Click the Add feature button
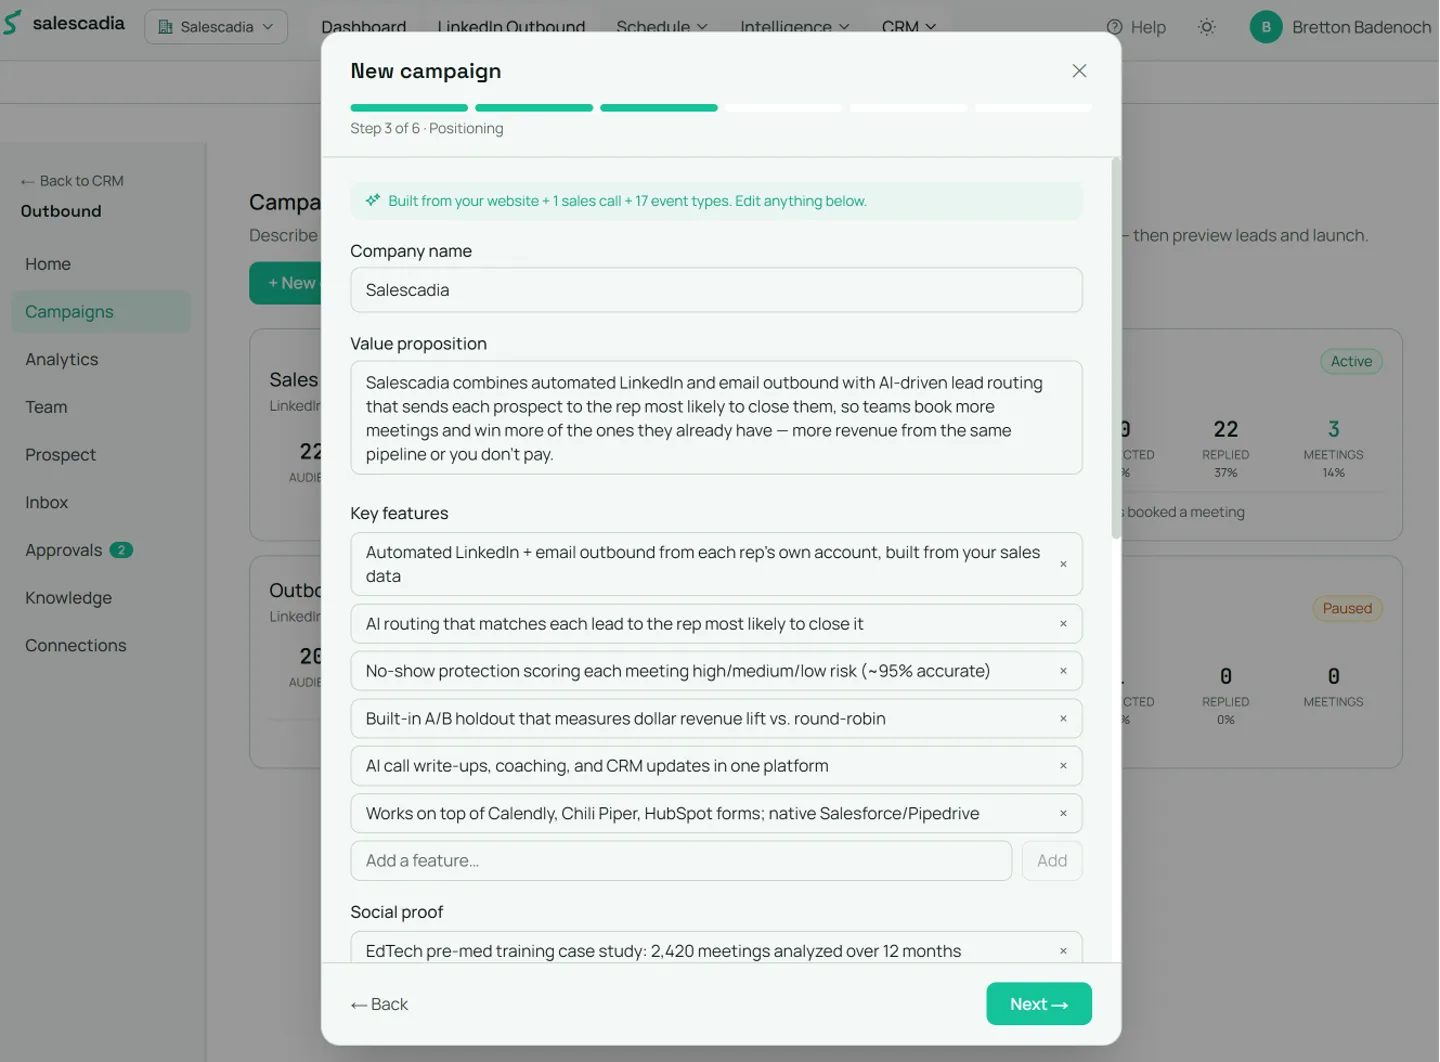Viewport: 1440px width, 1062px height. (1052, 861)
